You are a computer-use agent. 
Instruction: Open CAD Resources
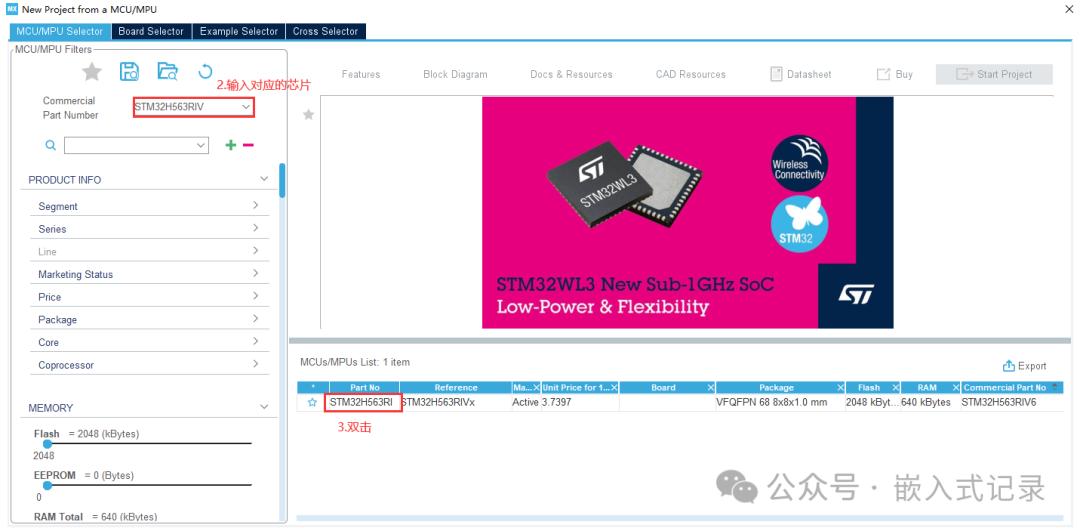[x=691, y=74]
